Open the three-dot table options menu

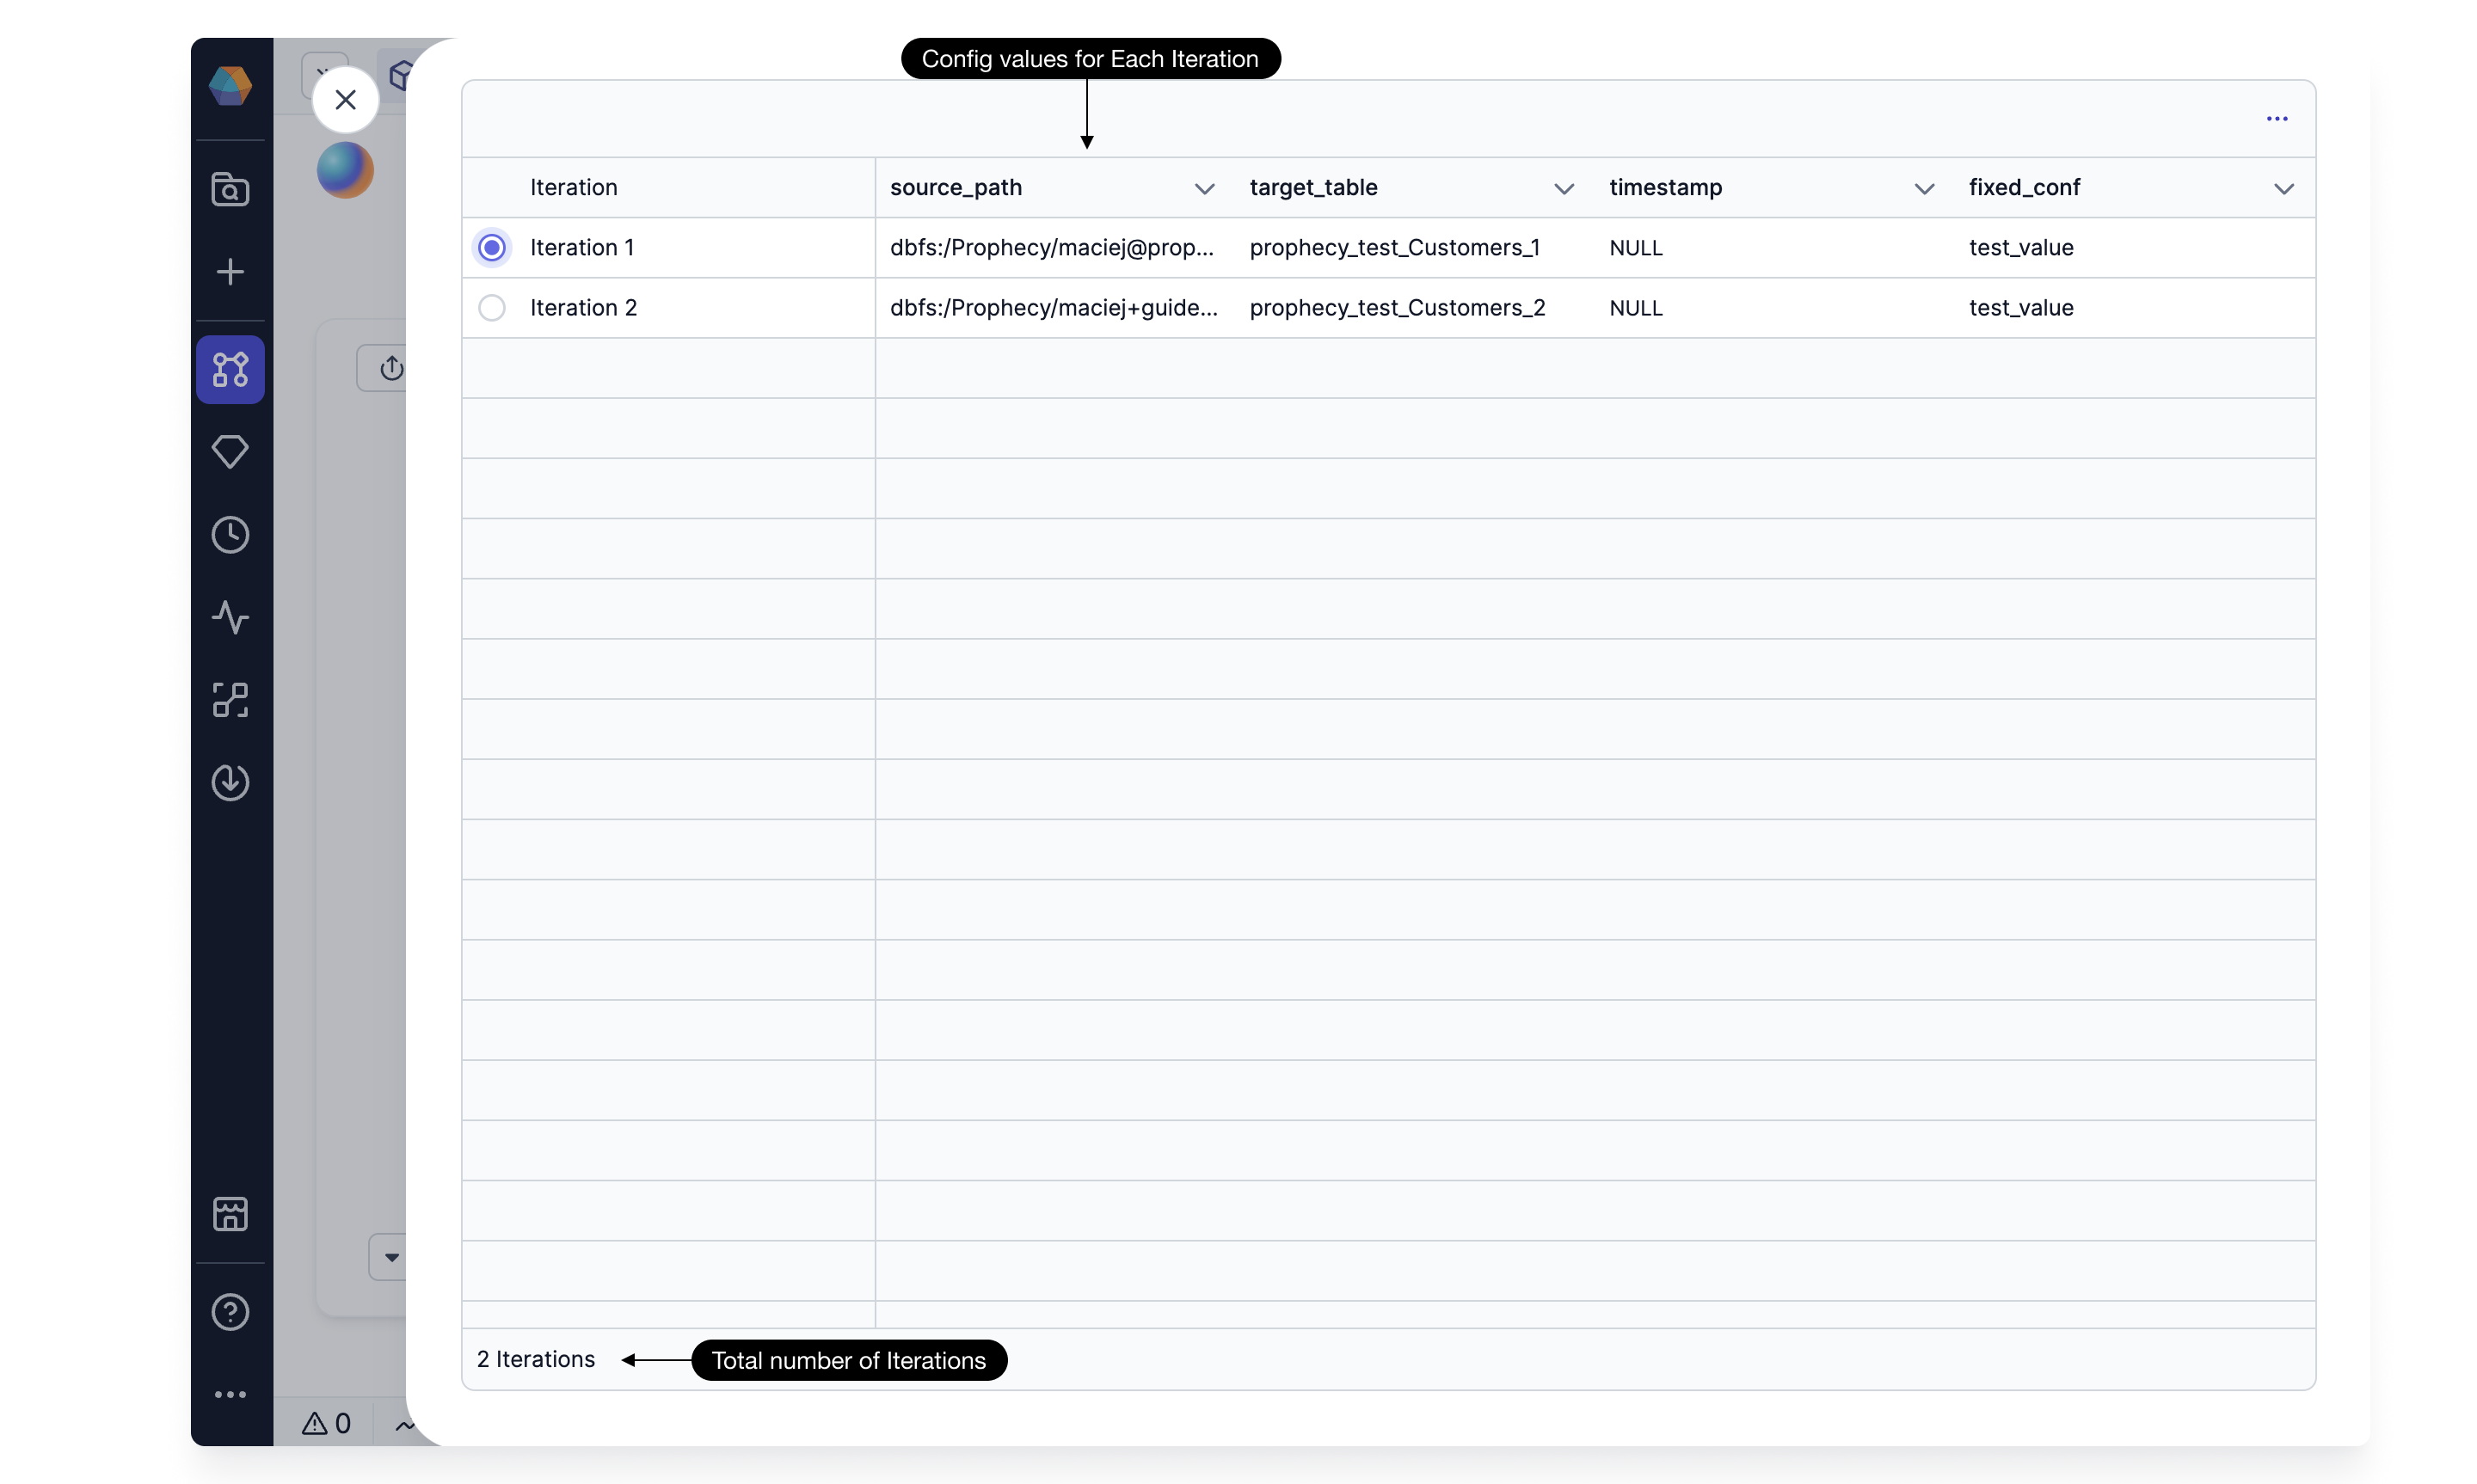tap(2277, 119)
